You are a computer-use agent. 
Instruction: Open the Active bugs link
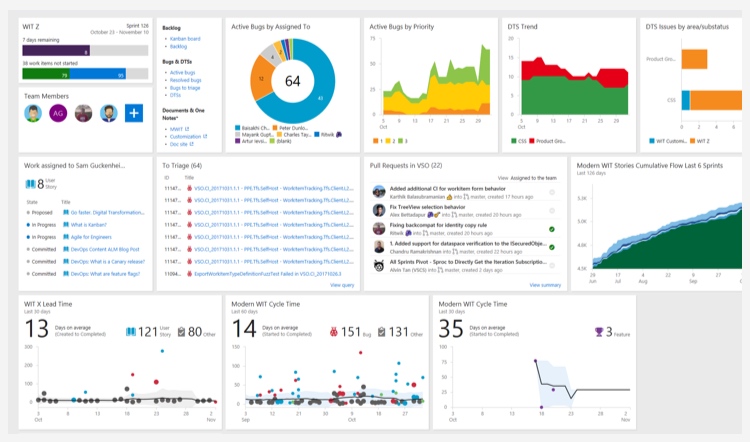[183, 73]
